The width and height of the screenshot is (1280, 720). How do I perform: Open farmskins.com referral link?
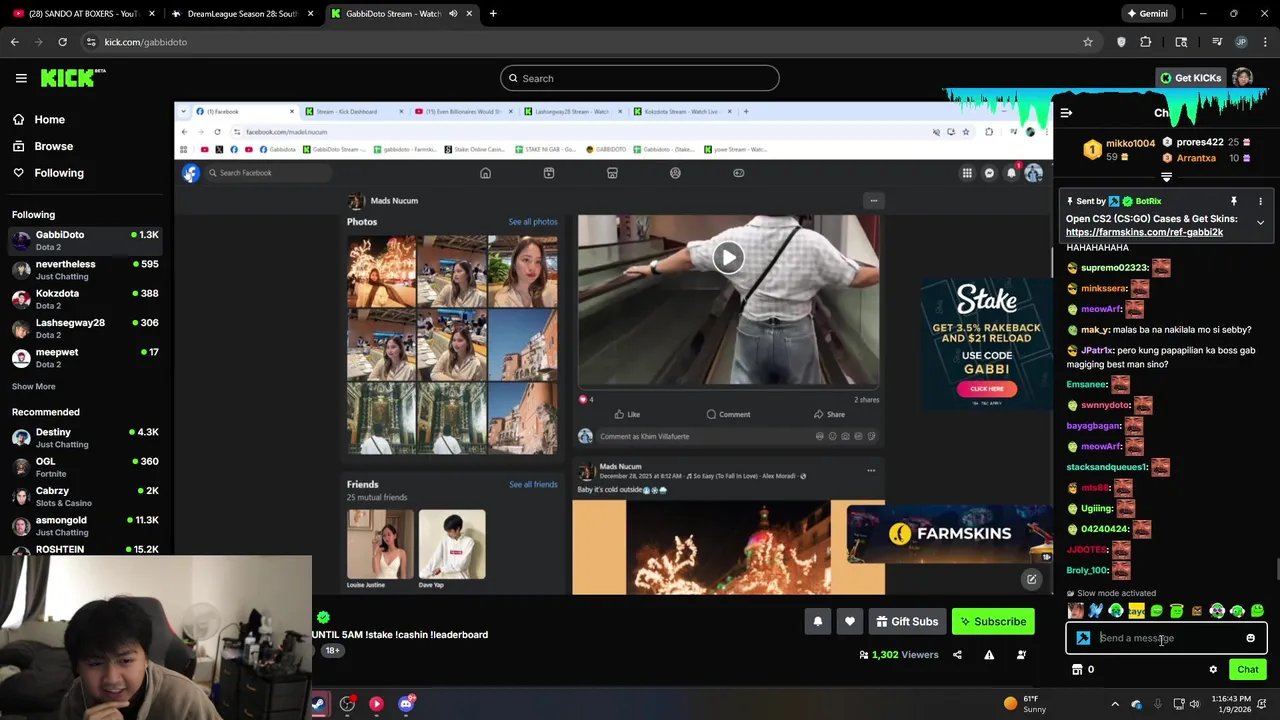(1144, 232)
